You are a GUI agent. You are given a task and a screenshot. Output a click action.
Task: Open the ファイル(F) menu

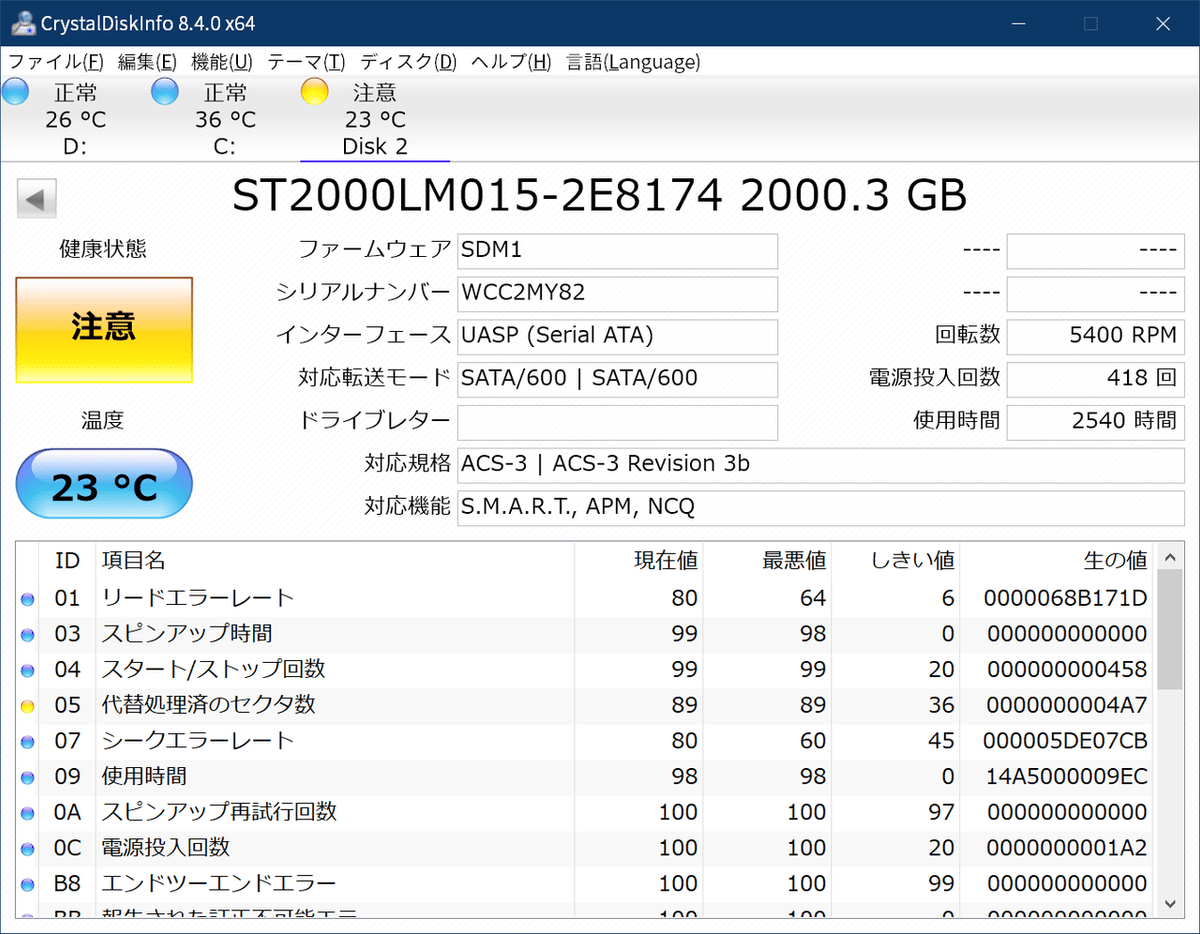click(x=56, y=62)
